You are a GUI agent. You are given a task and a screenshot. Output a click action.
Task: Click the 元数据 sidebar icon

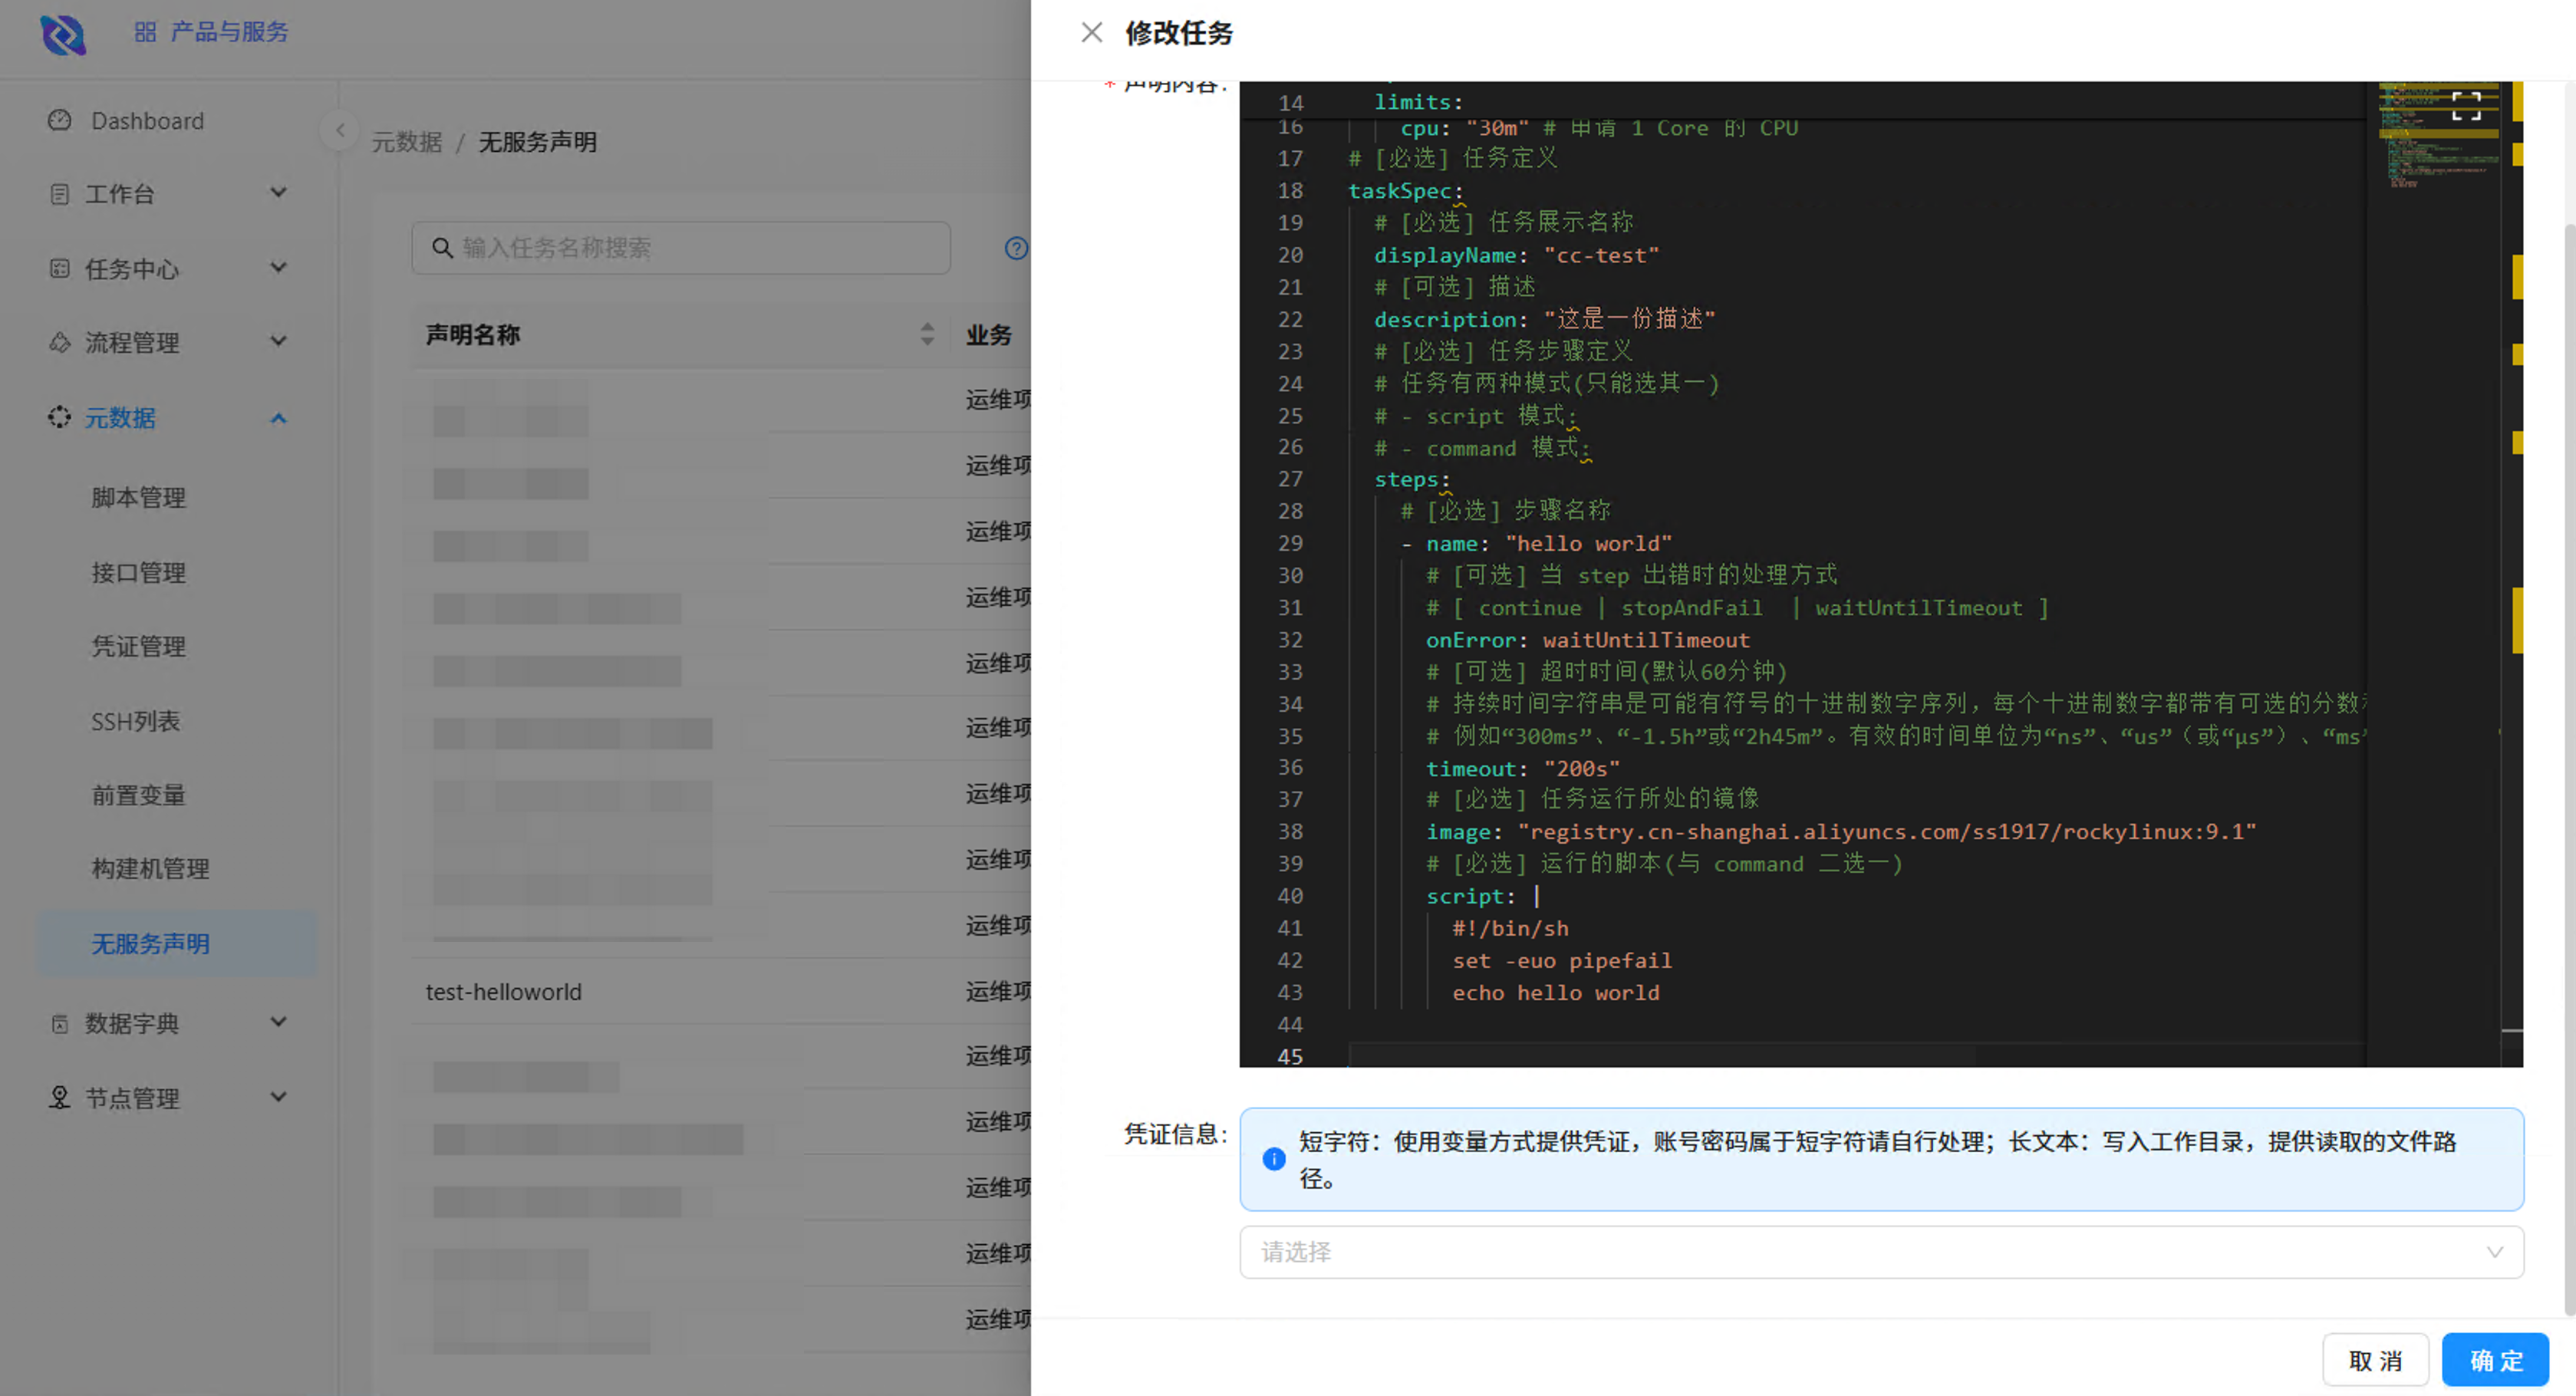[x=60, y=417]
